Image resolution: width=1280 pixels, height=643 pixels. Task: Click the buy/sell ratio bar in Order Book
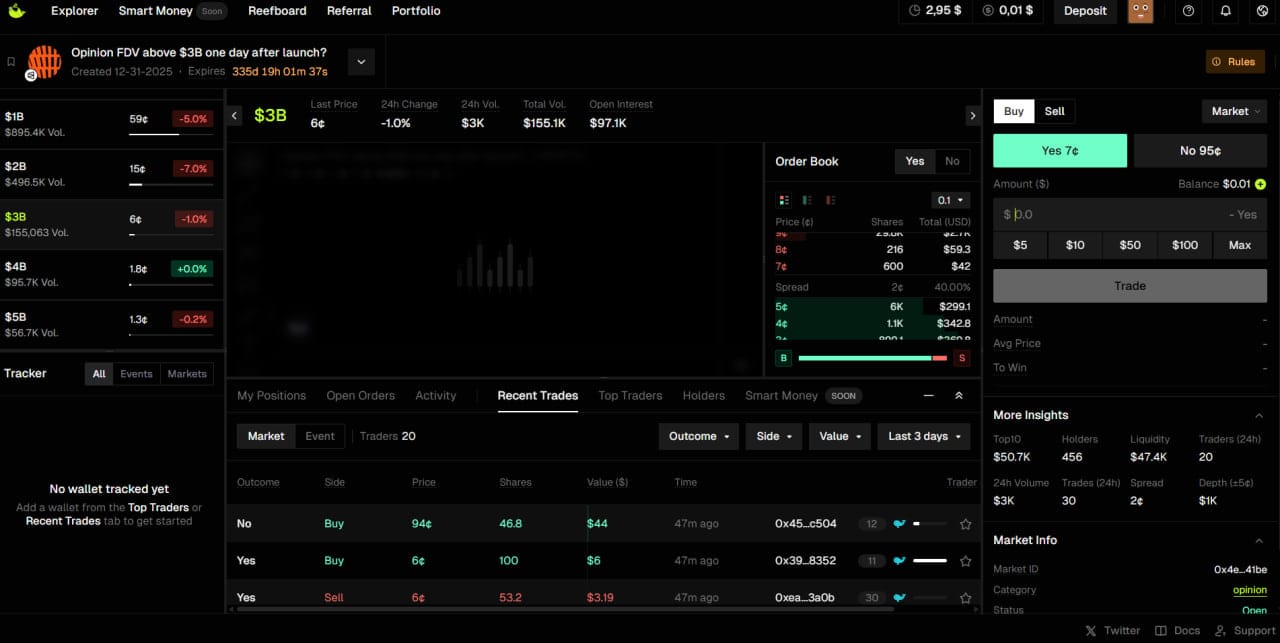(872, 357)
